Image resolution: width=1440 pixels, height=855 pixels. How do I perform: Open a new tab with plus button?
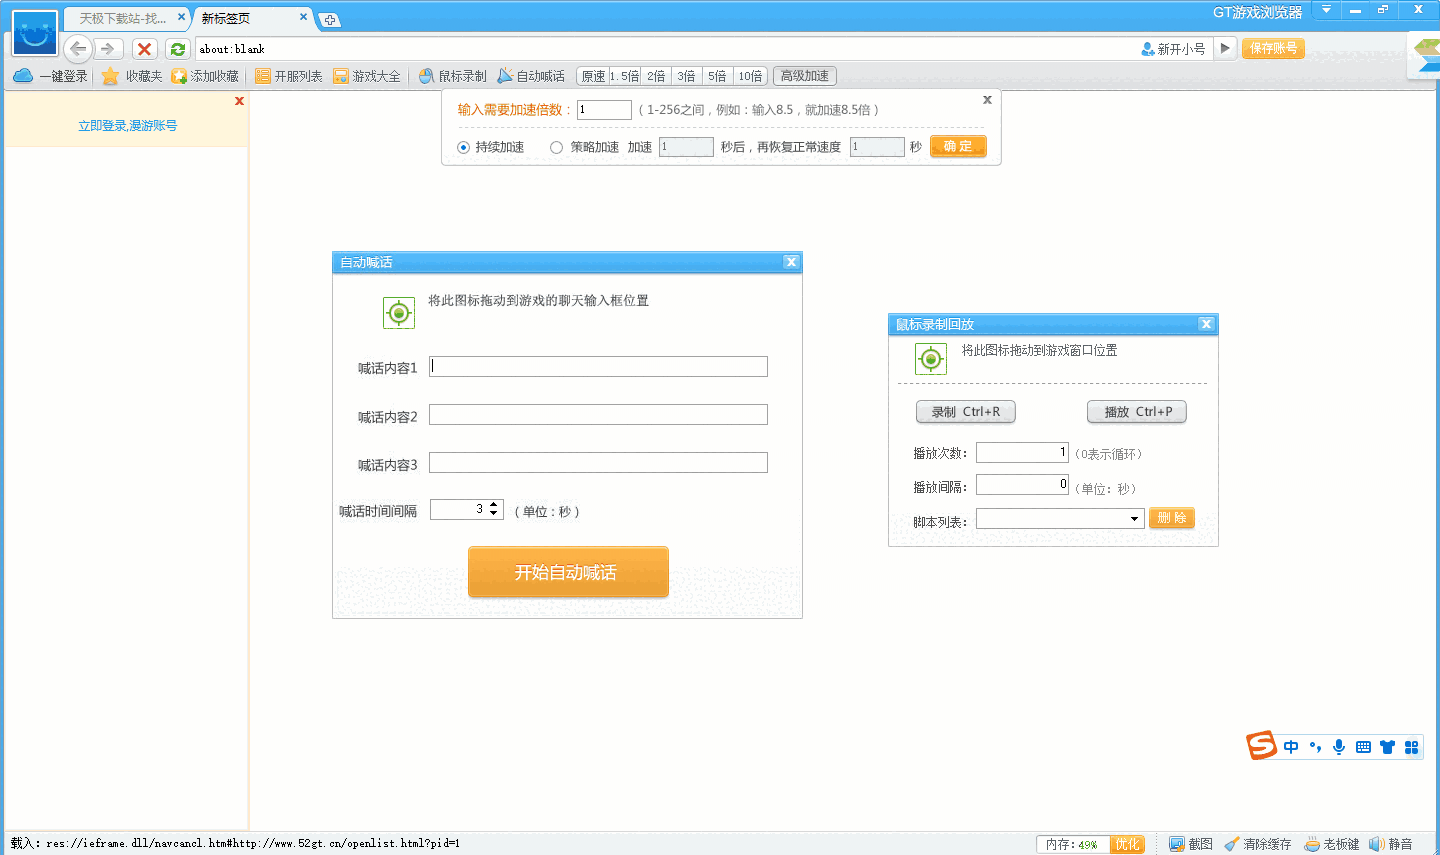click(329, 20)
